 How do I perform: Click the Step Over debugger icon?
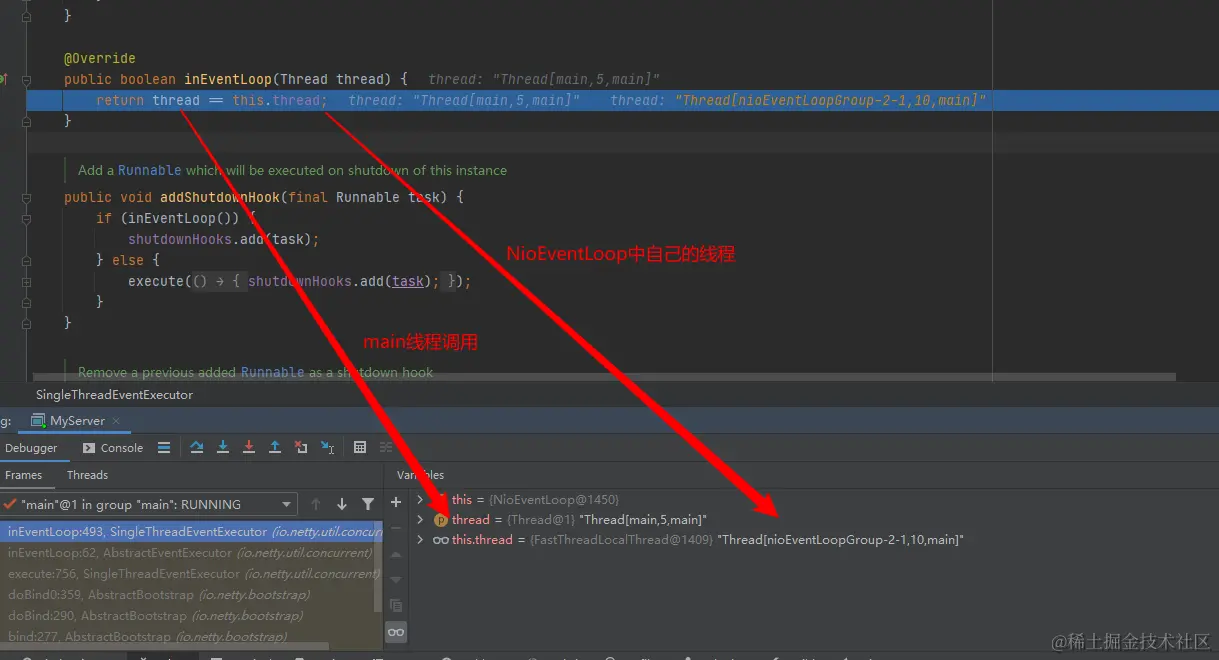(197, 448)
